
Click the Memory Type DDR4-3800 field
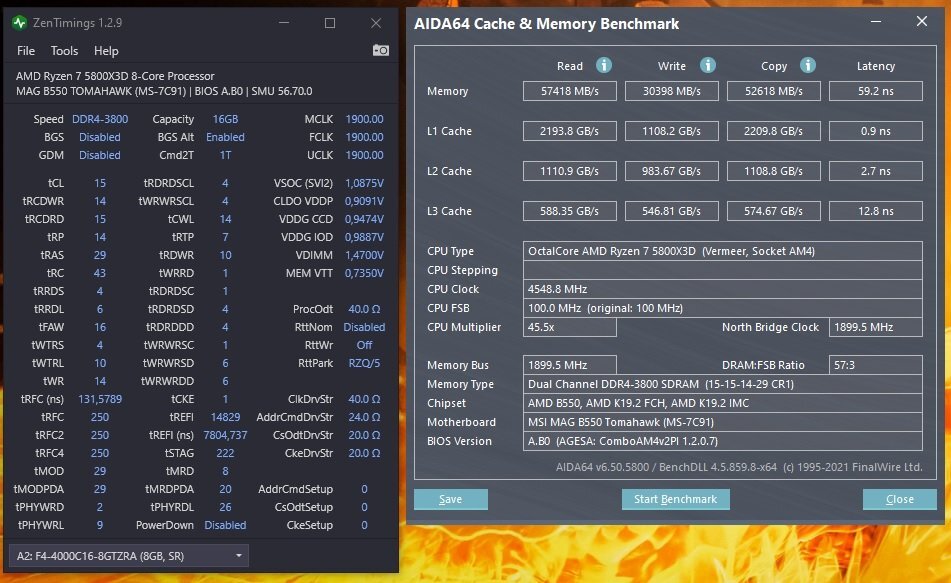pos(723,384)
